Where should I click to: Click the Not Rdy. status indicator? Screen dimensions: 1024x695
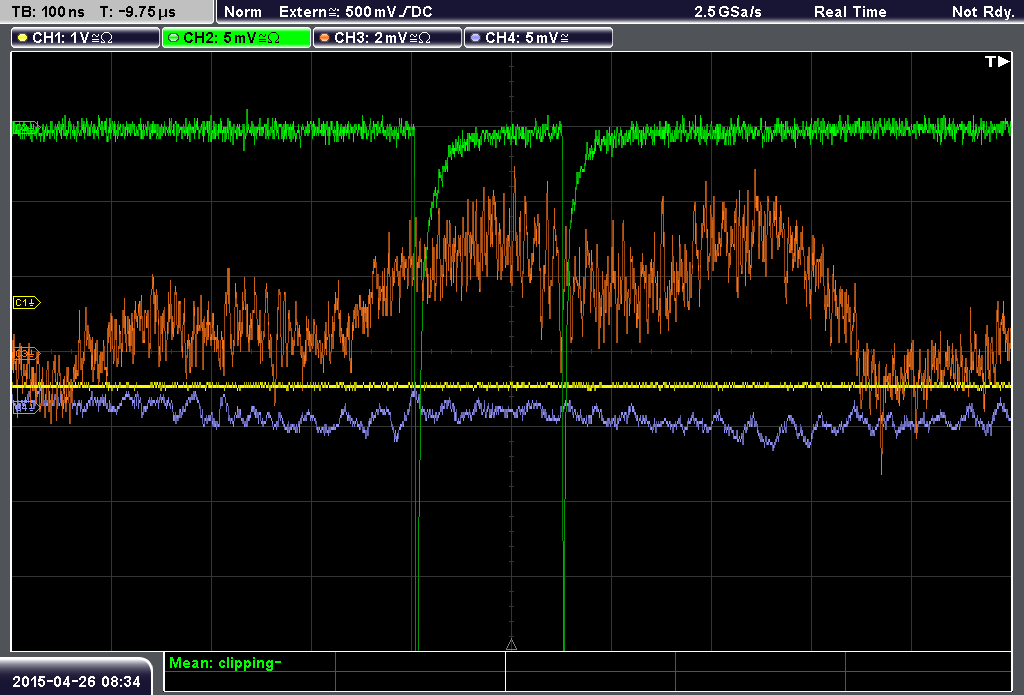pos(983,12)
